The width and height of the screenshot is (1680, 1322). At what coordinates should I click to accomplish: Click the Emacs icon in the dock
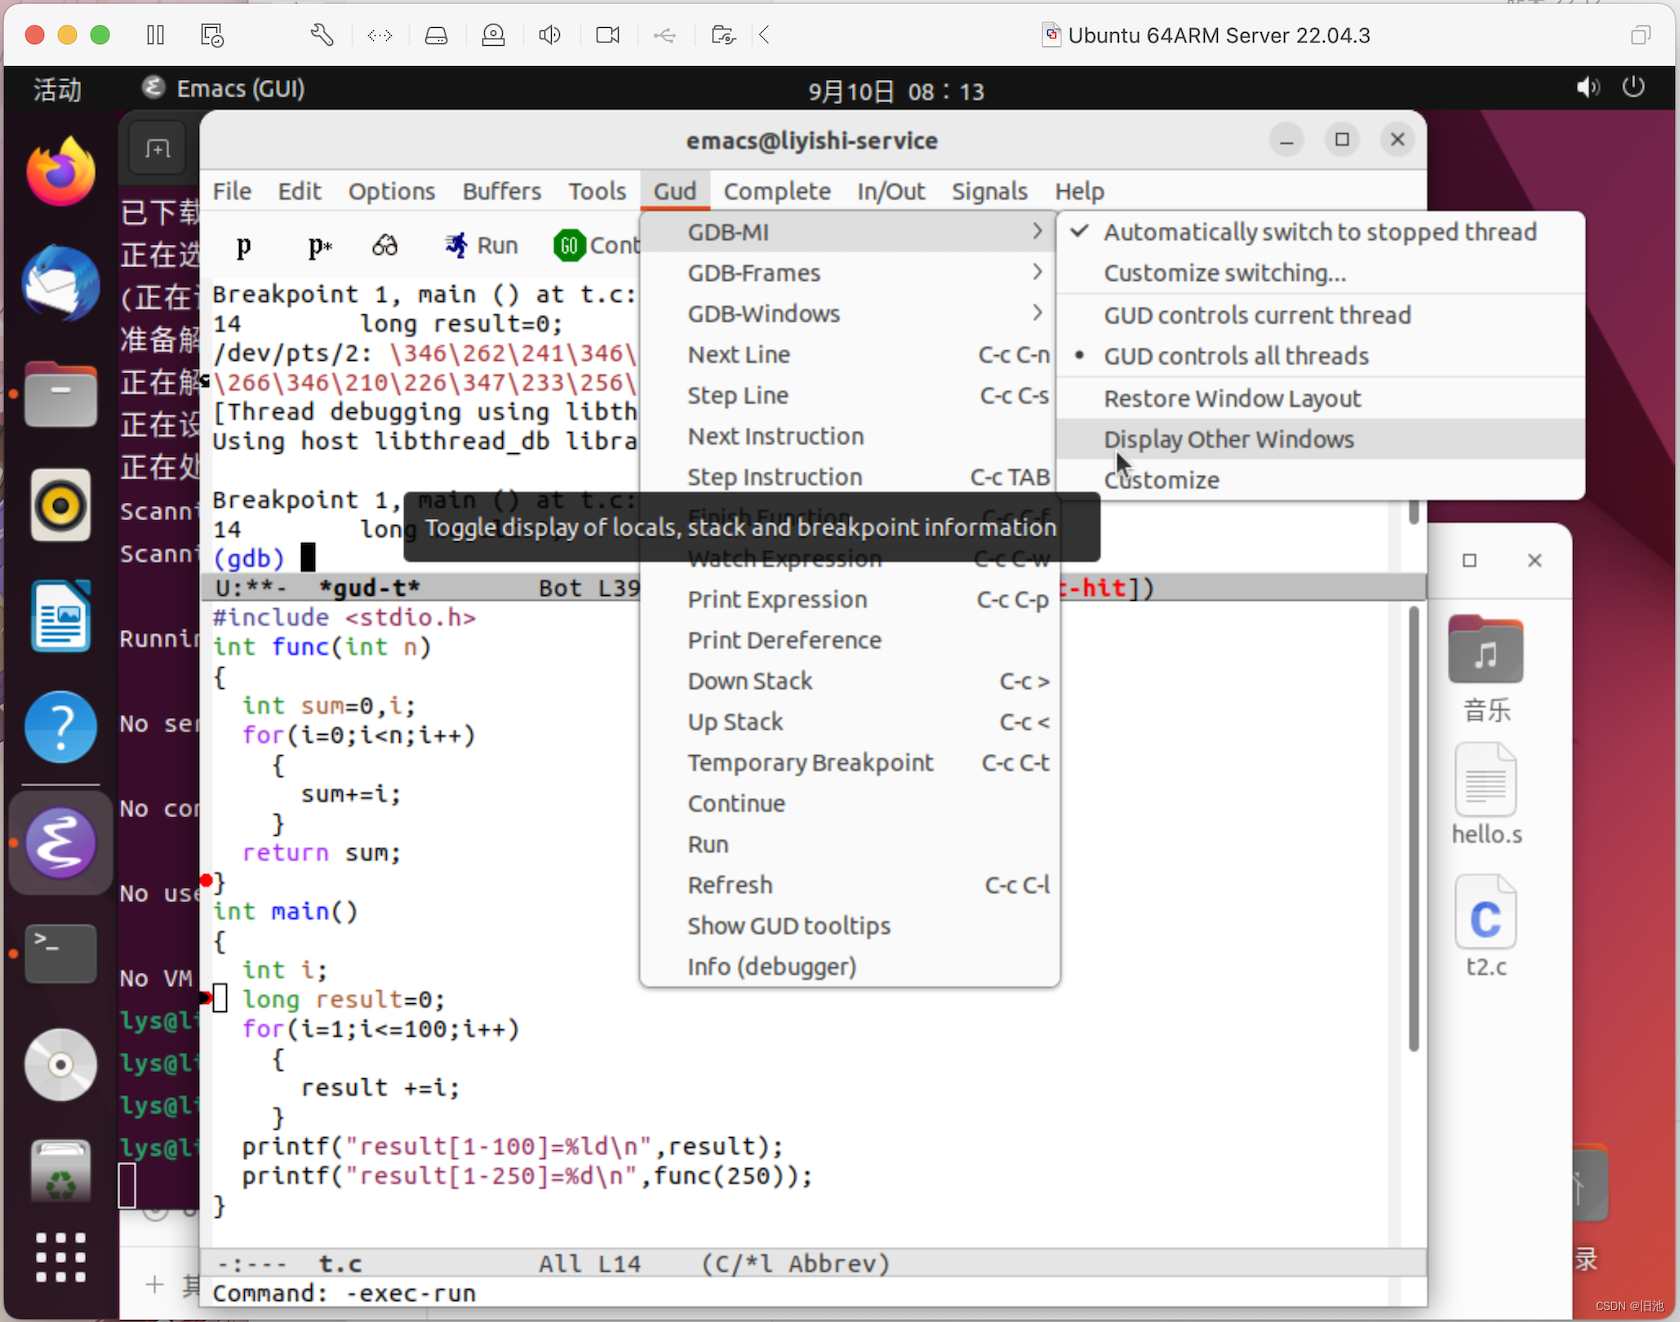tap(61, 843)
